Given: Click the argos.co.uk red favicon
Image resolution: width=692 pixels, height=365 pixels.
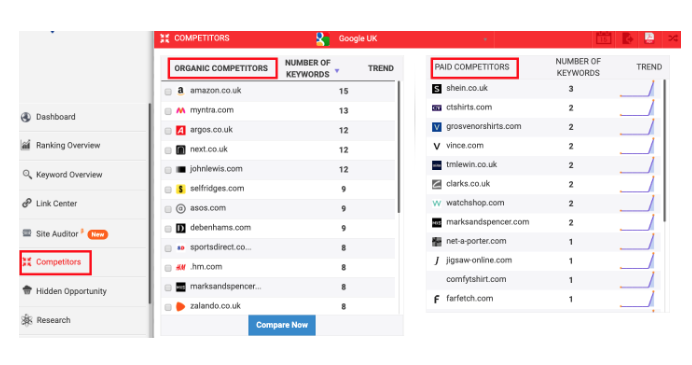Looking at the screenshot, I should tap(181, 130).
